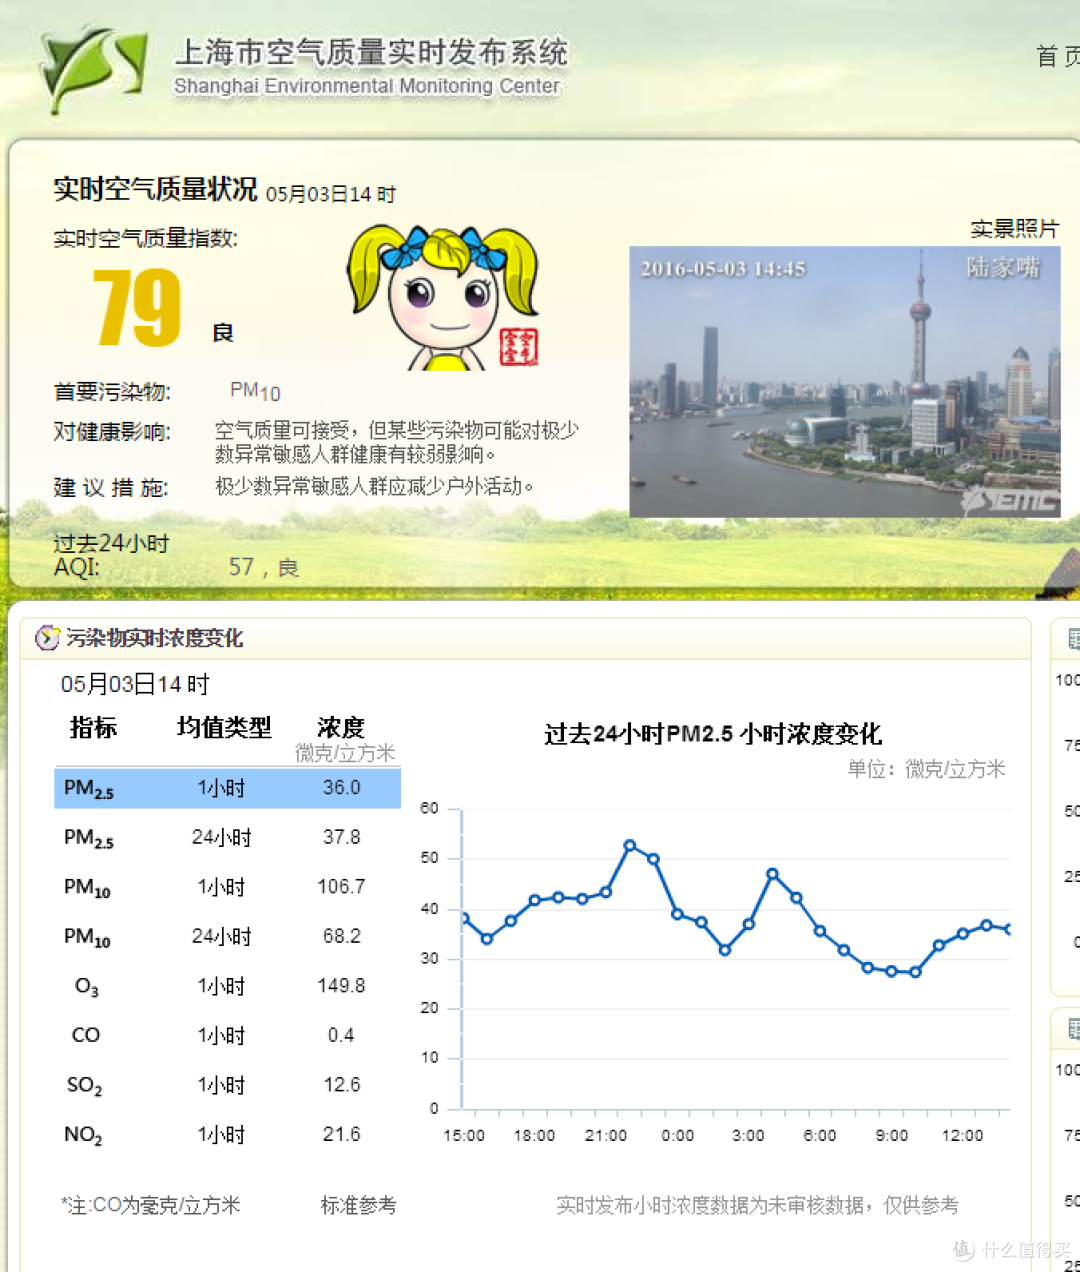The width and height of the screenshot is (1080, 1272).
Task: Click the 指标 column header
Action: (93, 727)
